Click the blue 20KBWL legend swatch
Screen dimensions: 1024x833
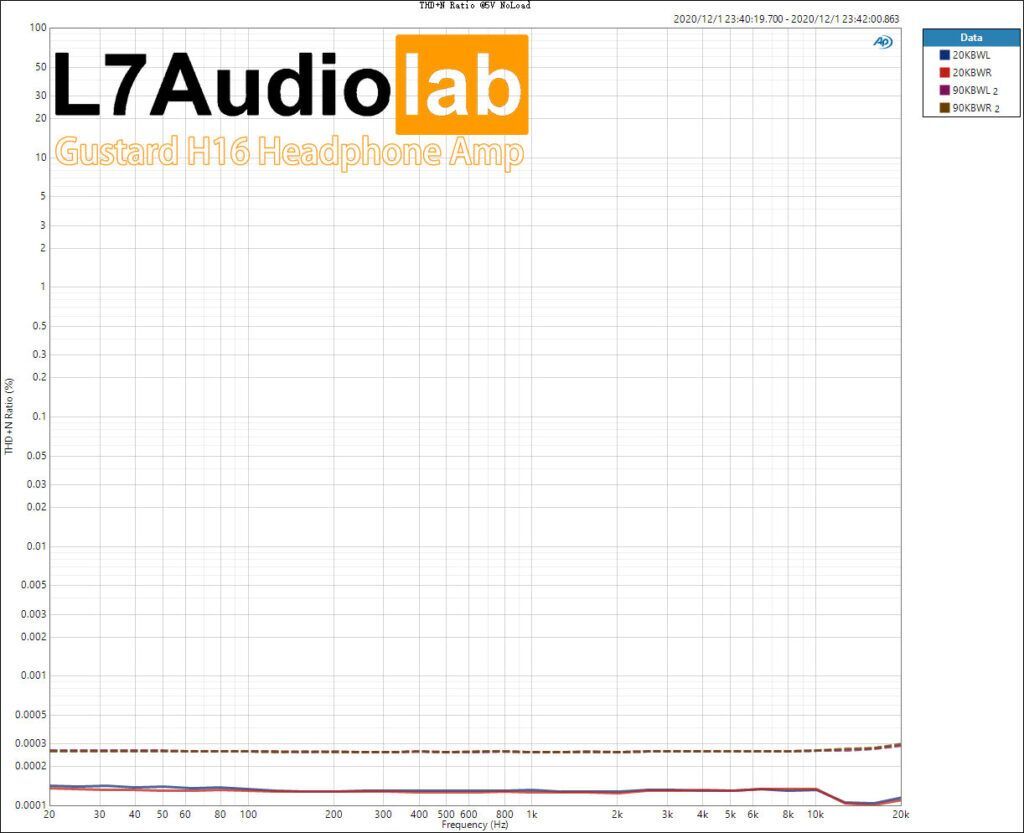click(x=944, y=55)
